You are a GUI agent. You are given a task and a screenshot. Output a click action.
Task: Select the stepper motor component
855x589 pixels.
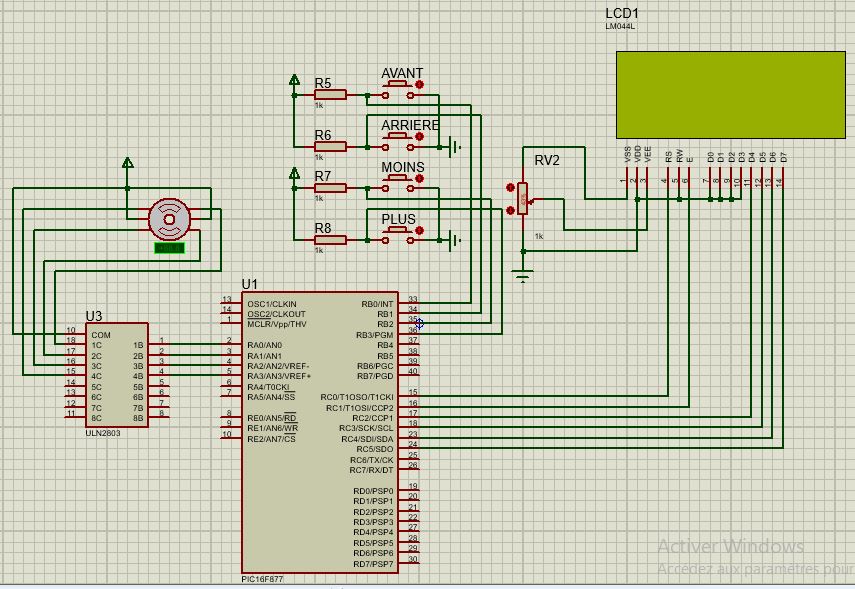[x=170, y=219]
